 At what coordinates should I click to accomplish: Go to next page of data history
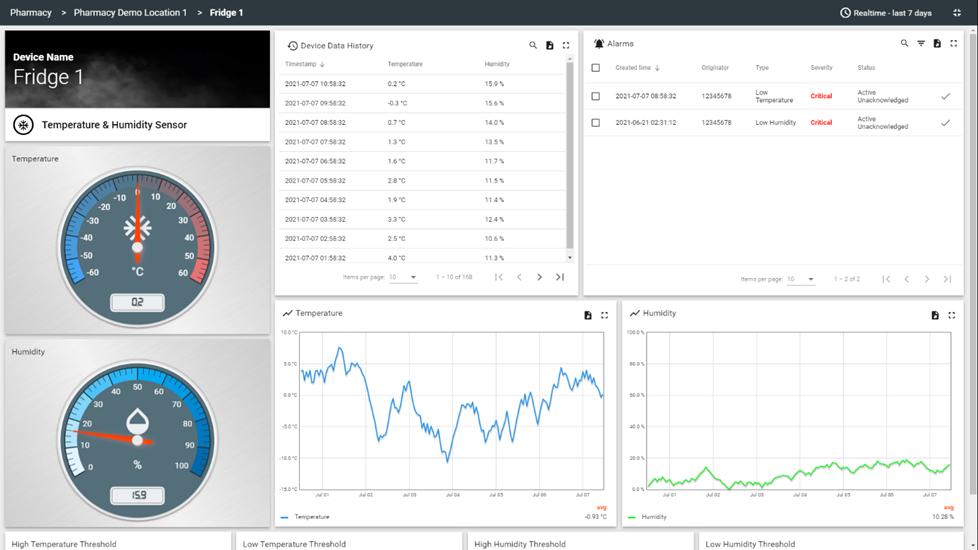pyautogui.click(x=539, y=277)
